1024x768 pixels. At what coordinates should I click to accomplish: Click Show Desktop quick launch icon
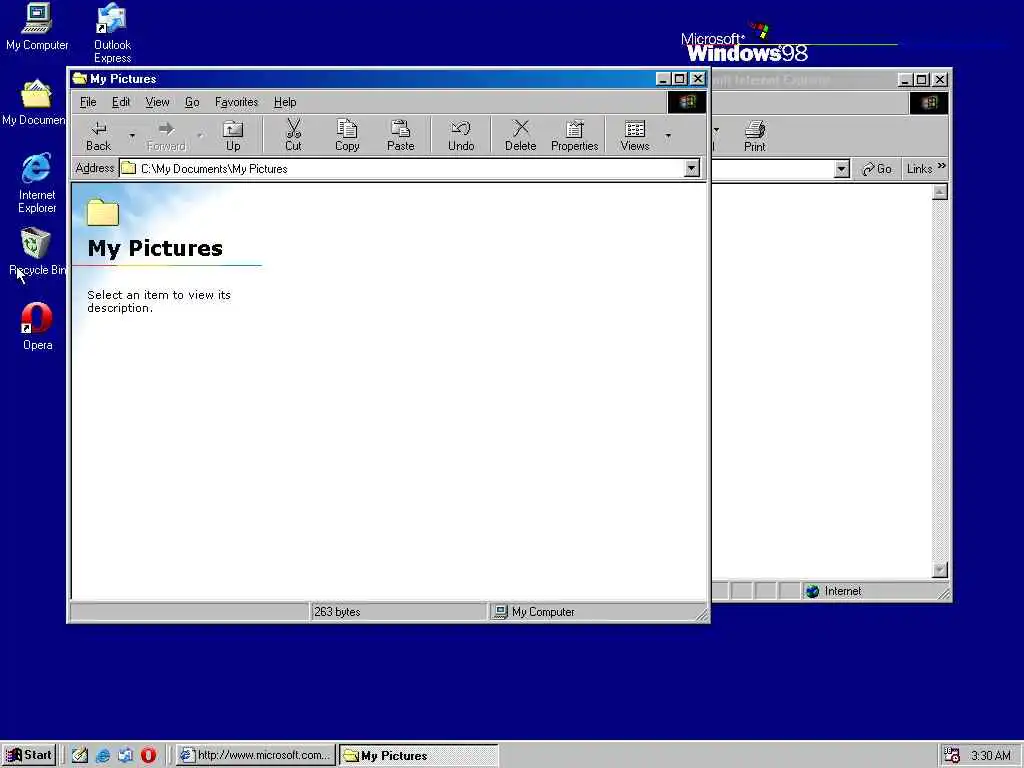pos(80,755)
